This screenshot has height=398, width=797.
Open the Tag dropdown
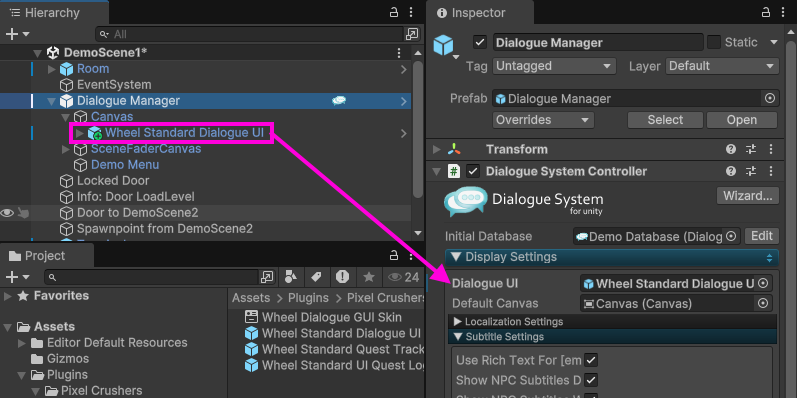pos(554,66)
